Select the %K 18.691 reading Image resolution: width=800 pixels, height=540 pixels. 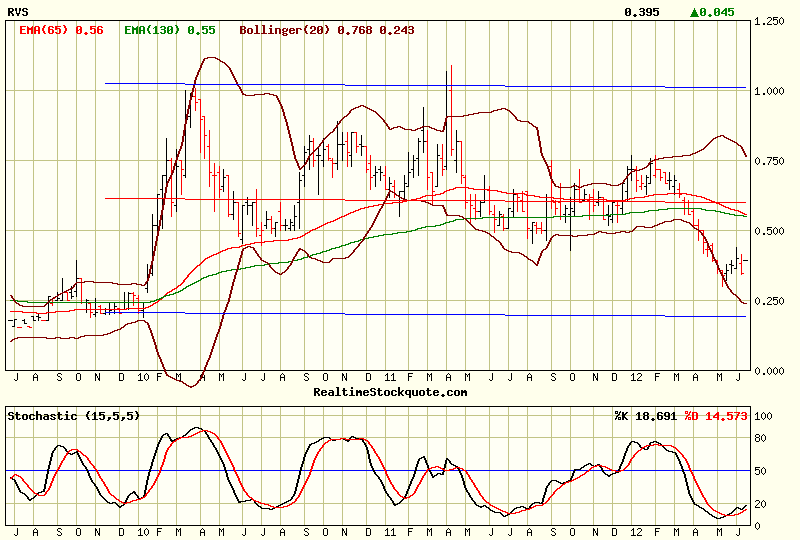[647, 415]
